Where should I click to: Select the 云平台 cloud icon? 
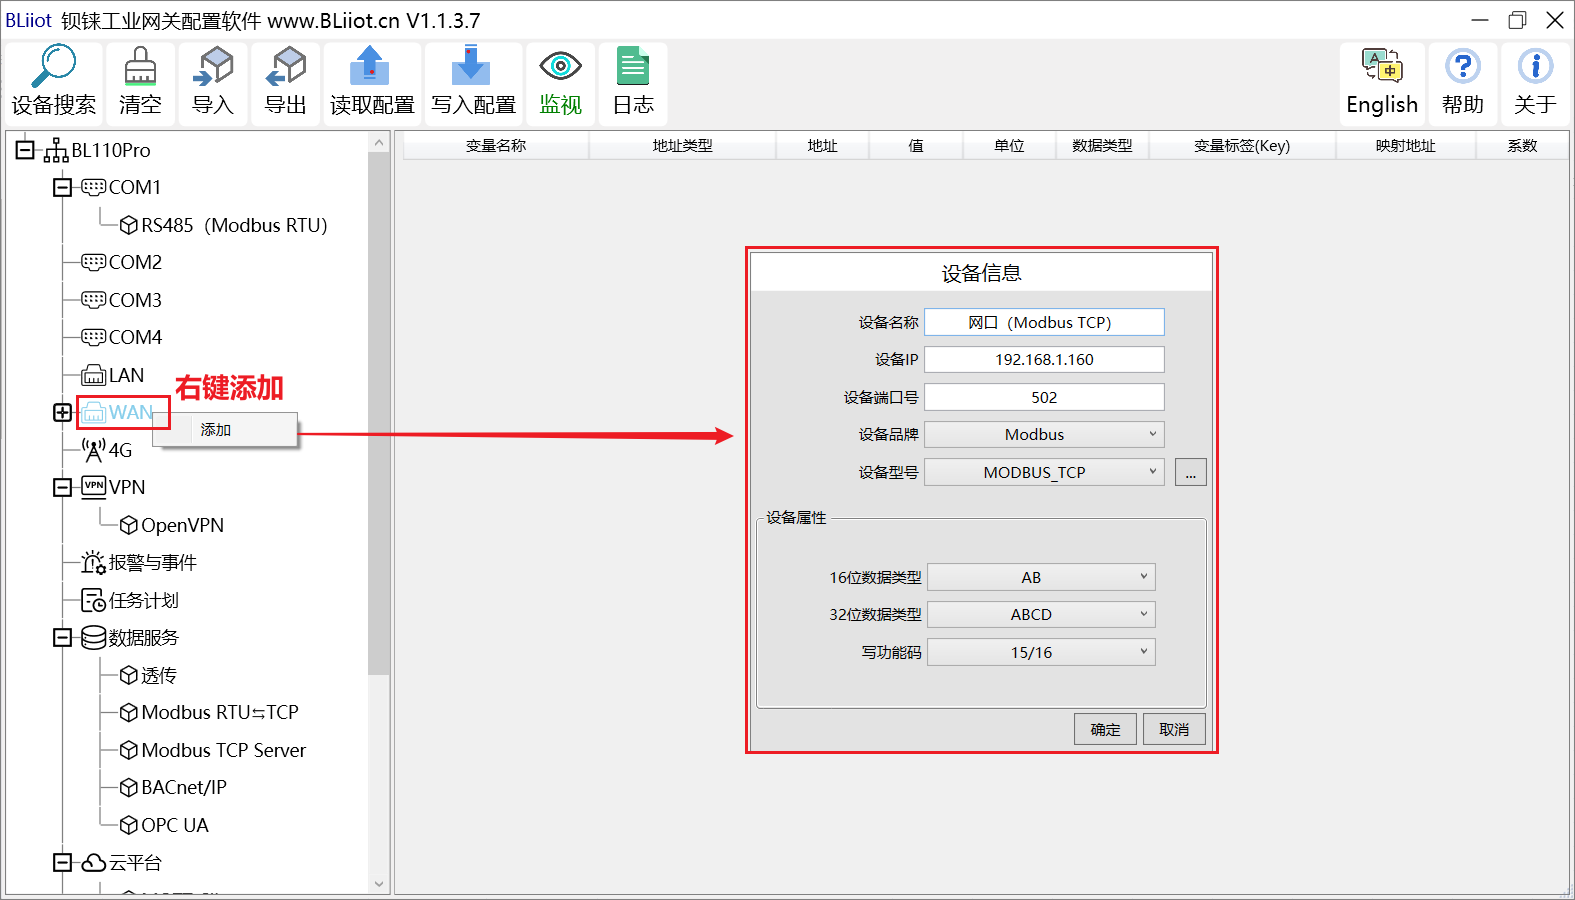point(93,862)
